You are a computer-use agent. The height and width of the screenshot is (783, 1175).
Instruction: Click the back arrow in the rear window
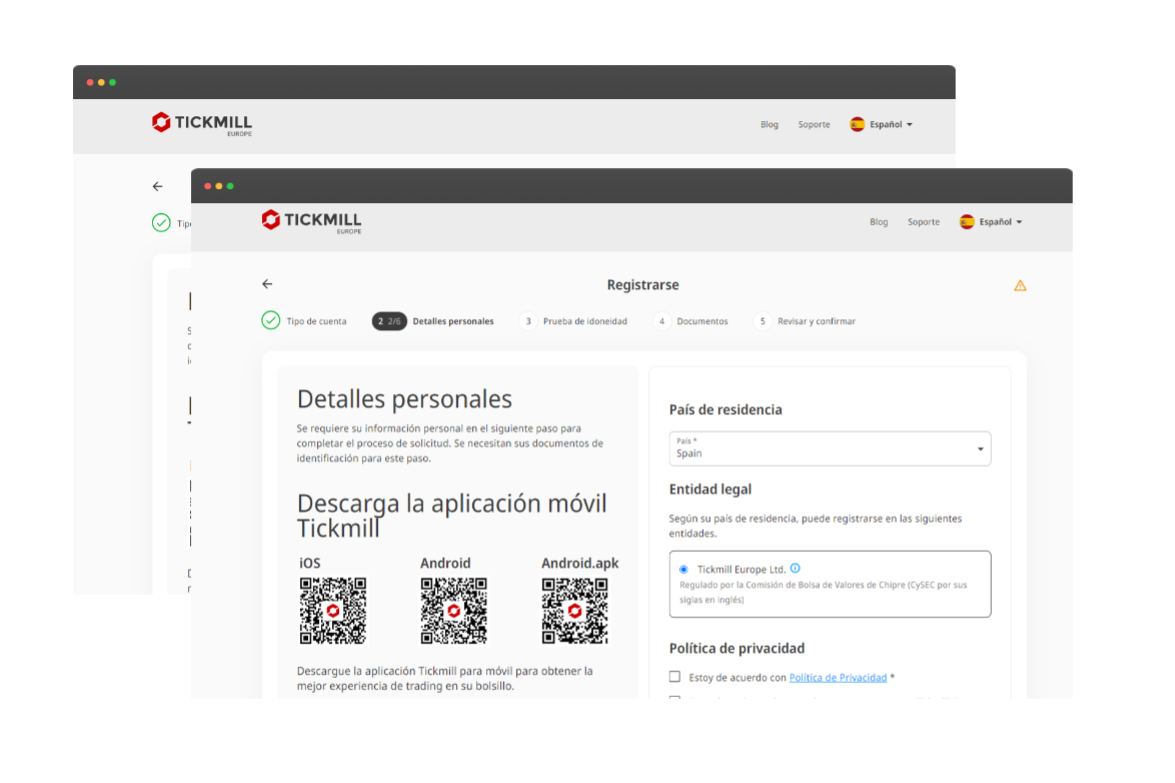[x=157, y=187]
